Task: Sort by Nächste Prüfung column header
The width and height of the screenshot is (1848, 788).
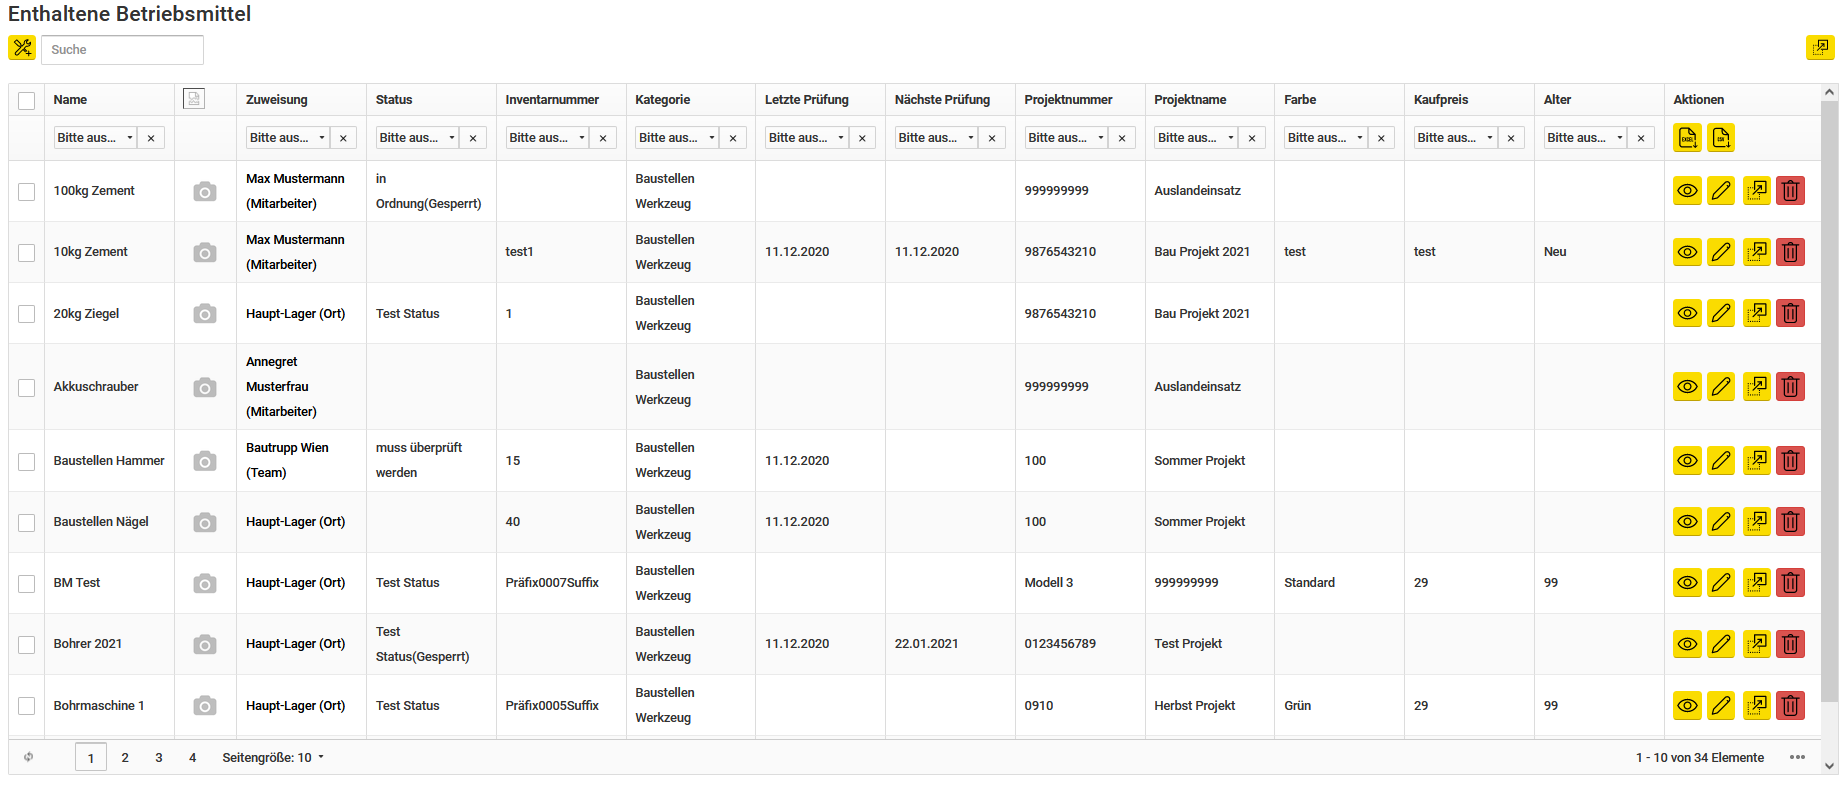Action: coord(942,99)
